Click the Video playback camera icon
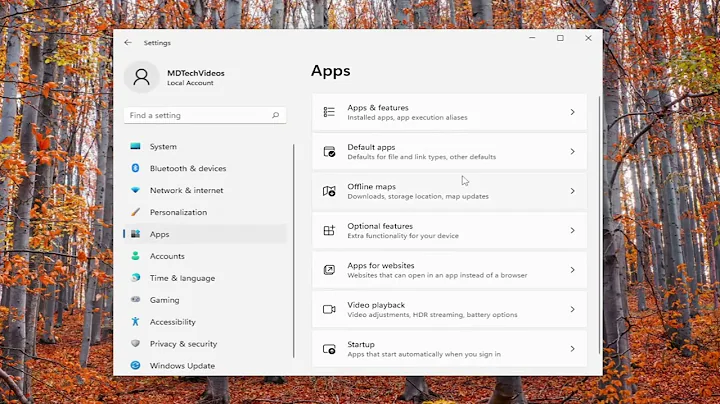Screen dimensions: 720x404 pyautogui.click(x=329, y=309)
